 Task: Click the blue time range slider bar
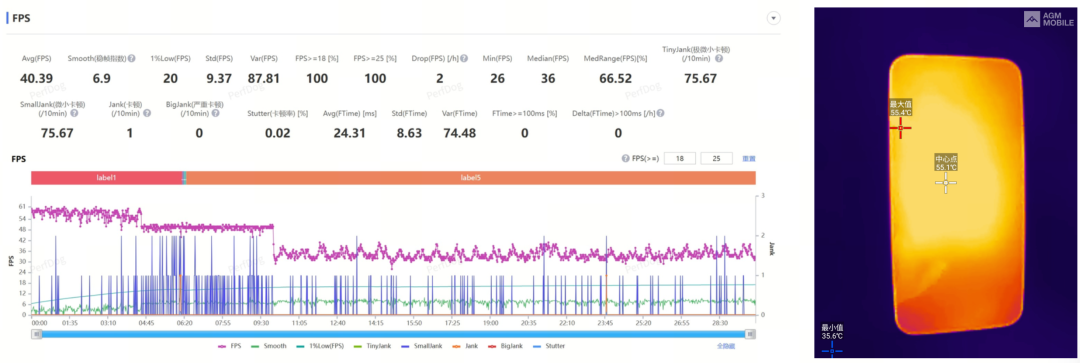393,333
